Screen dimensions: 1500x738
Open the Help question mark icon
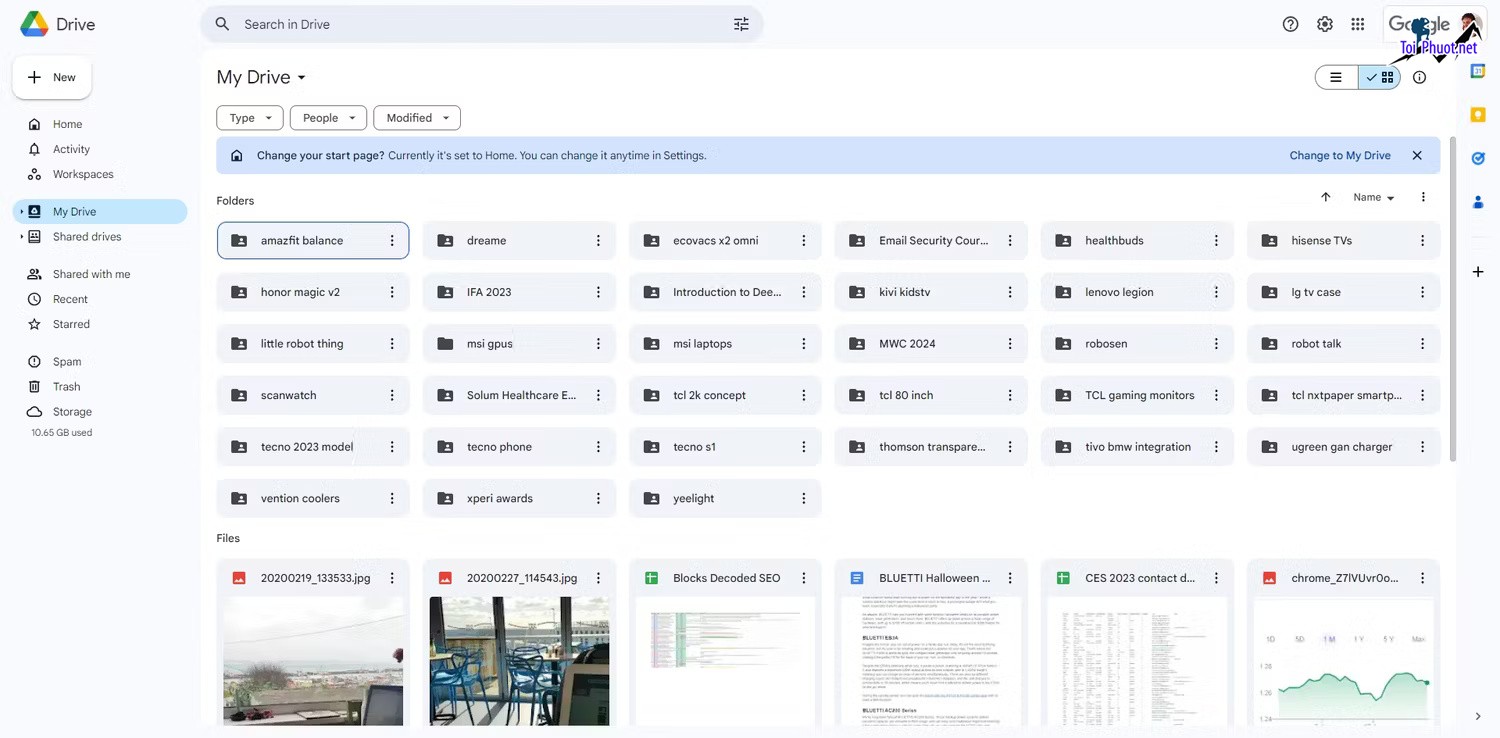point(1290,24)
